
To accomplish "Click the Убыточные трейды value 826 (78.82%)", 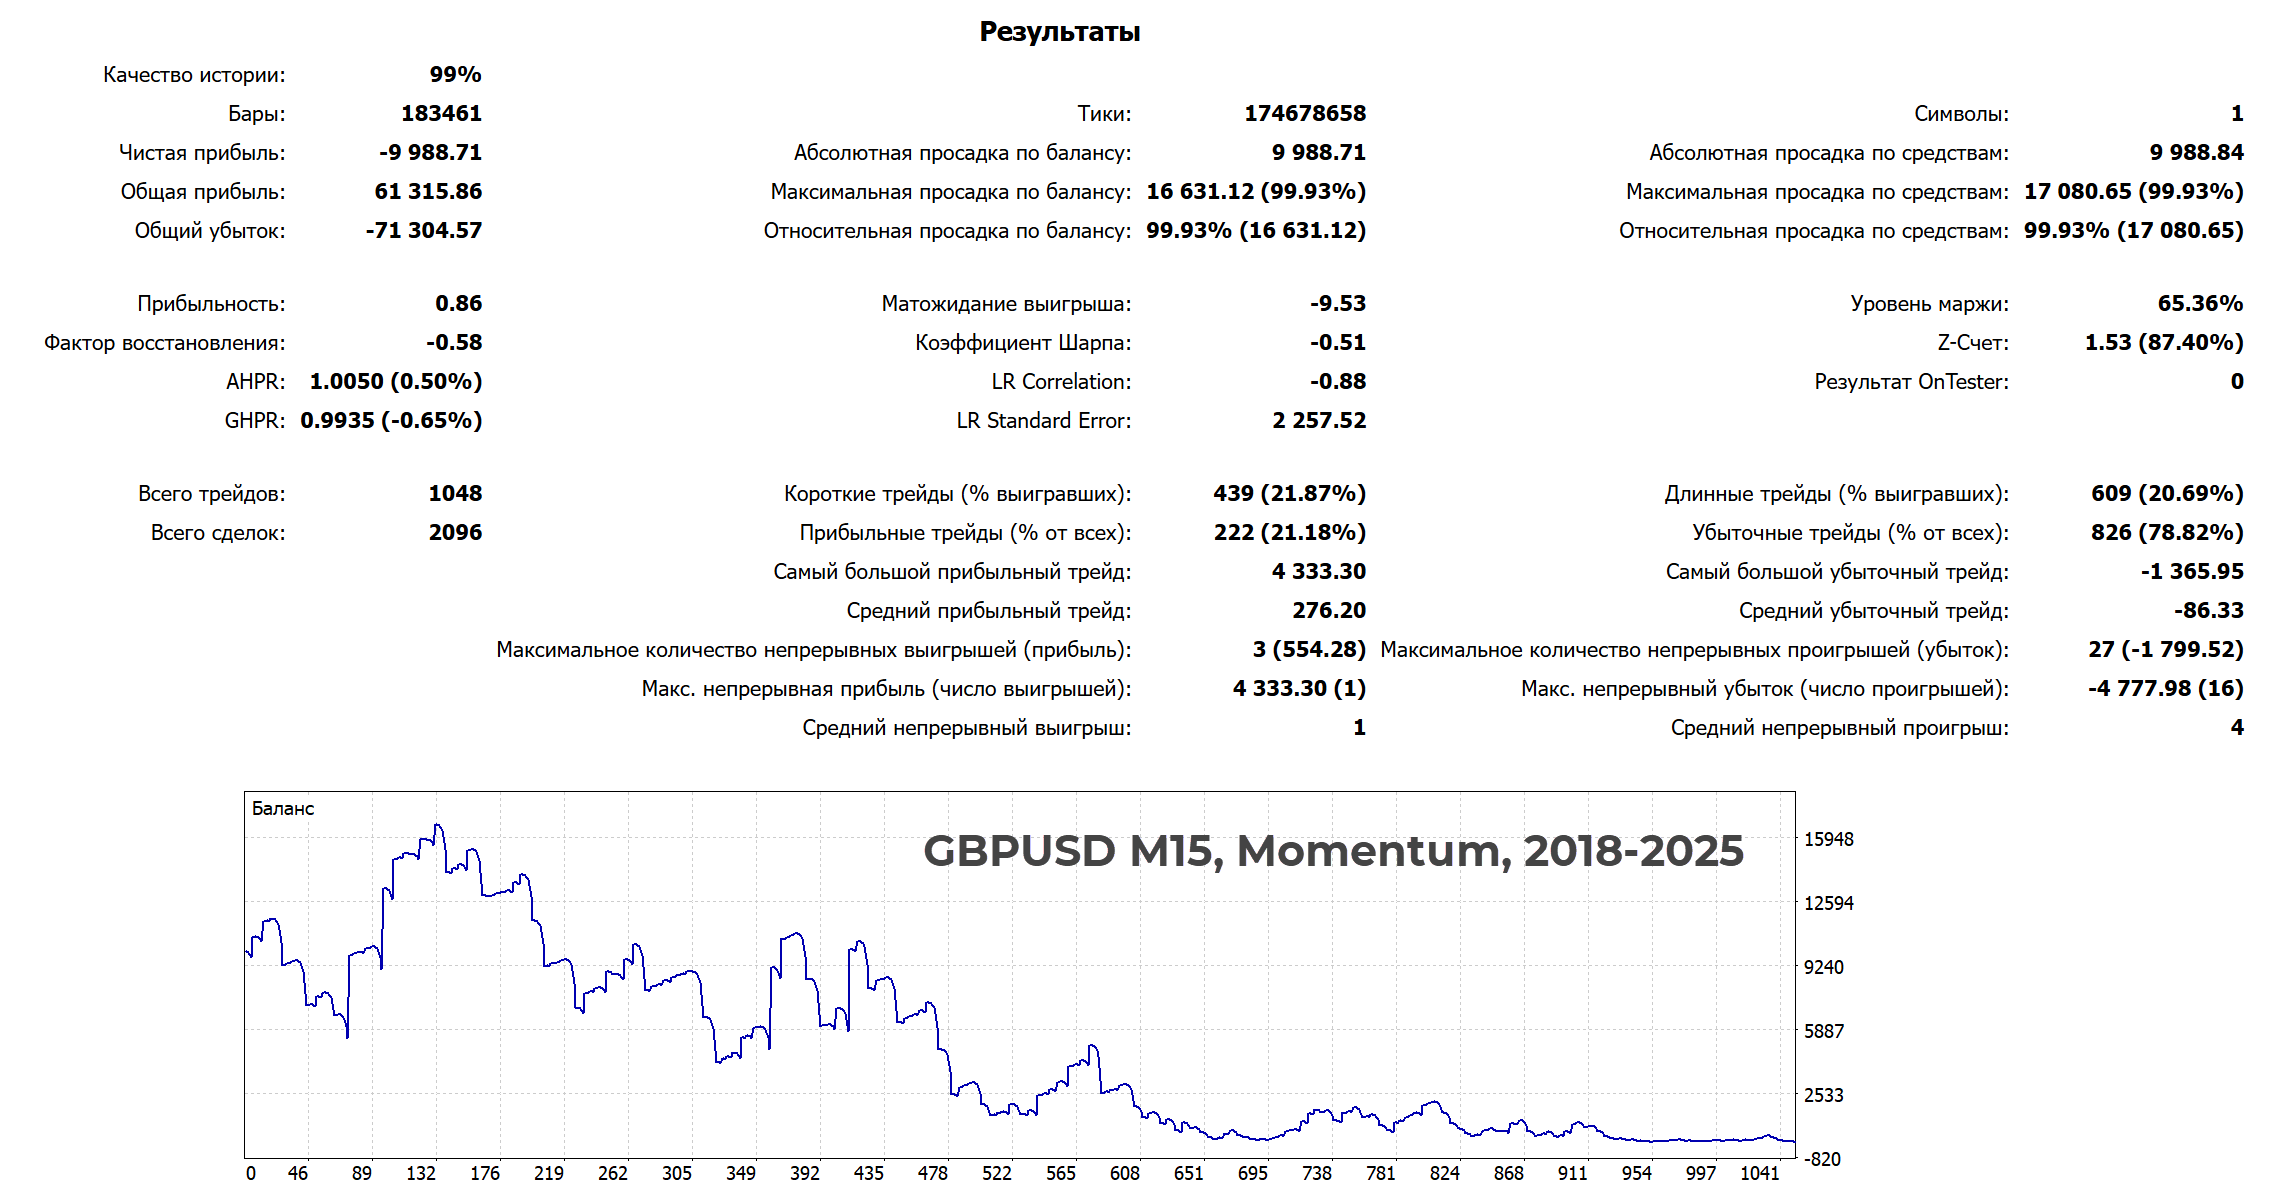I will [x=2166, y=532].
